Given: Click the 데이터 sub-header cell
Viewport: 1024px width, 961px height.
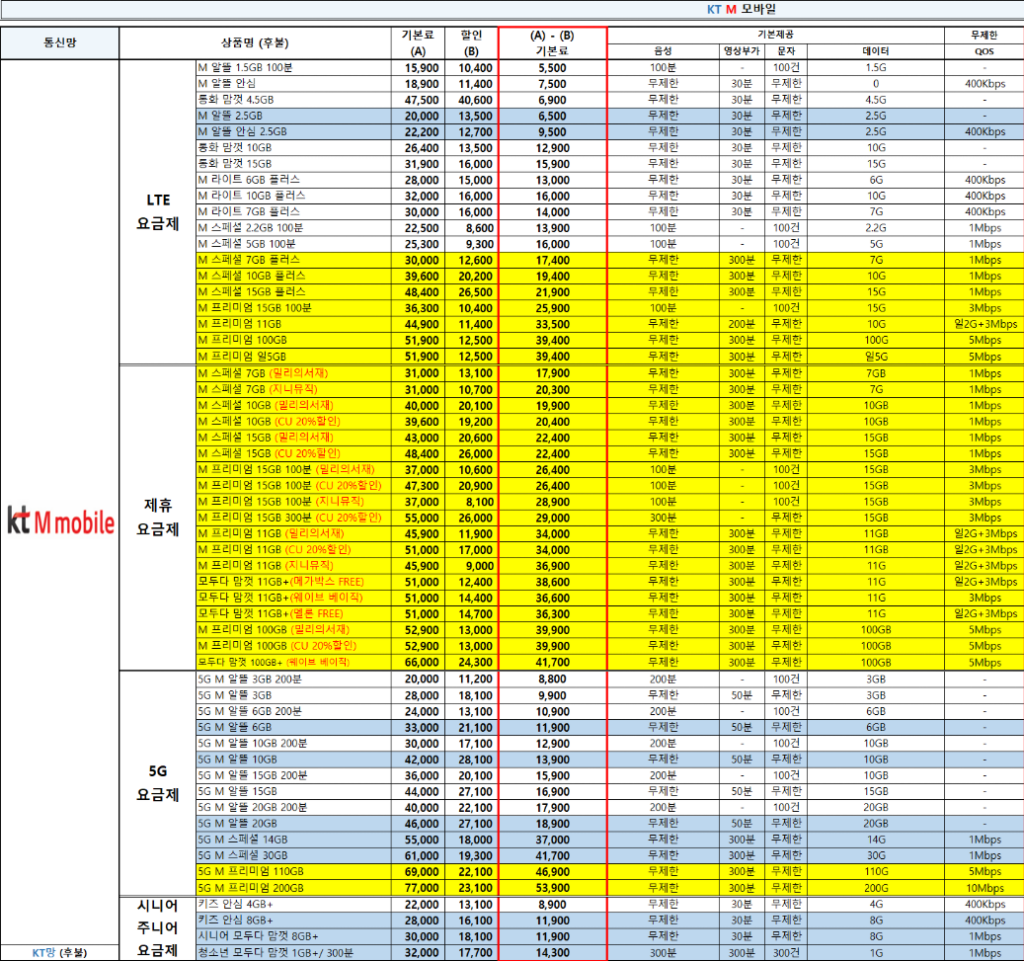Looking at the screenshot, I should tap(875, 51).
